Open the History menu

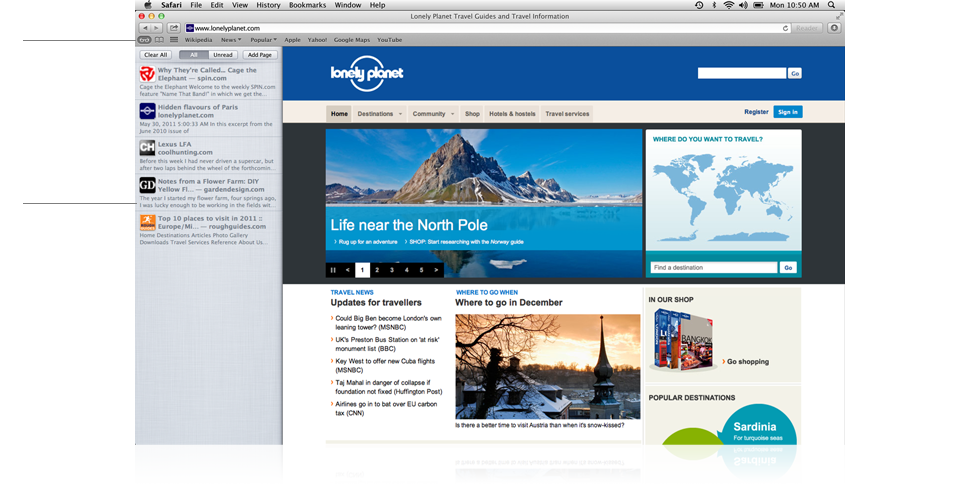pos(268,5)
